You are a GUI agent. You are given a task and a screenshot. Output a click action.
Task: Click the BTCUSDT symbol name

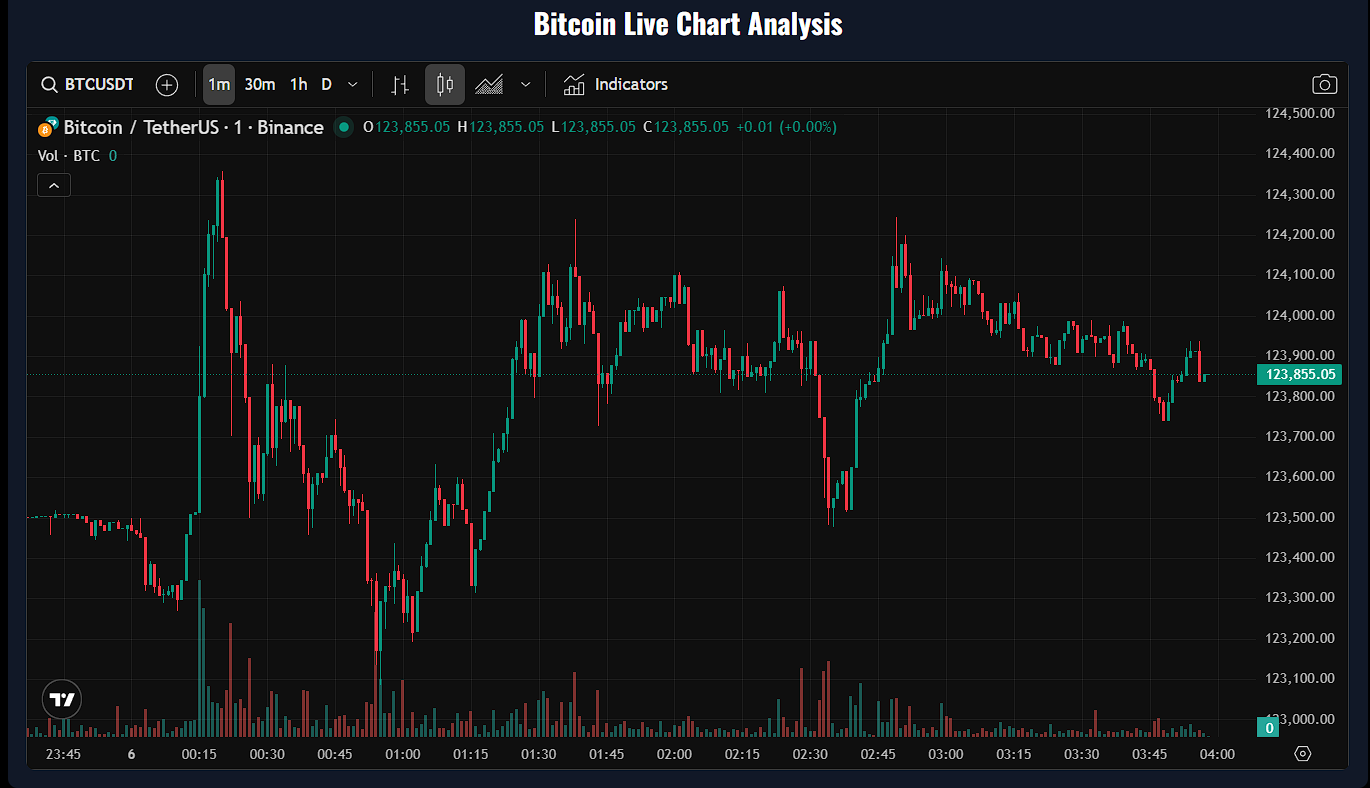click(x=100, y=84)
